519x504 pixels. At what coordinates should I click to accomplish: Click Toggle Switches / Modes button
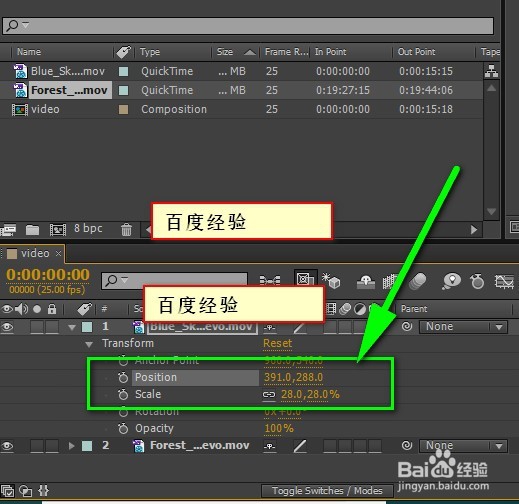[x=327, y=491]
